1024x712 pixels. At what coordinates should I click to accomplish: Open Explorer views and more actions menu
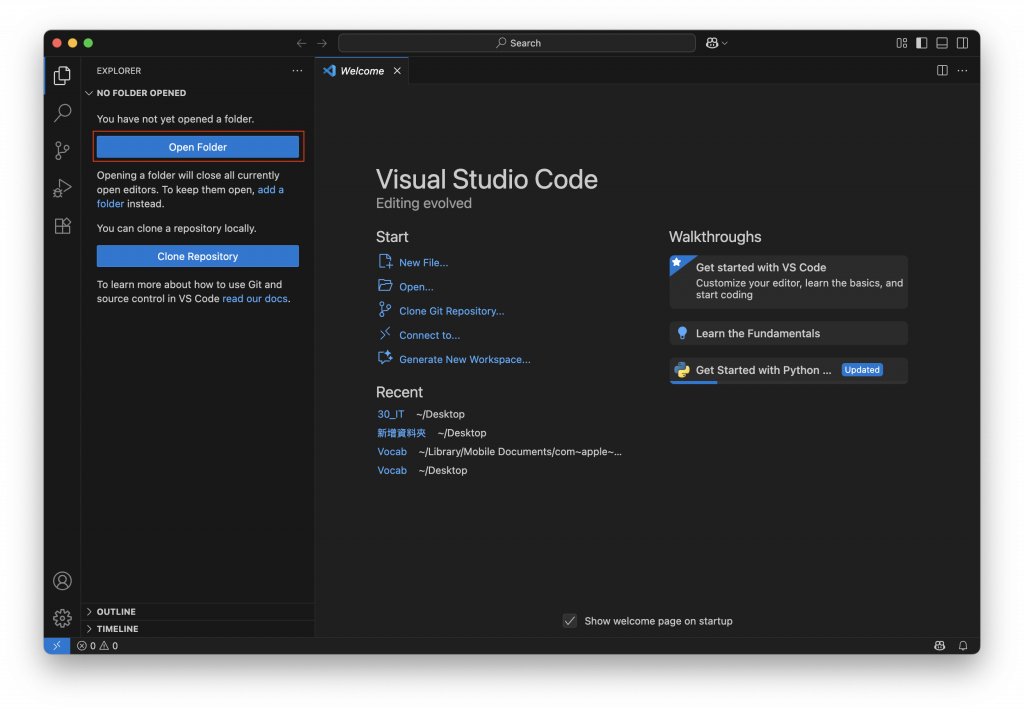pos(297,71)
